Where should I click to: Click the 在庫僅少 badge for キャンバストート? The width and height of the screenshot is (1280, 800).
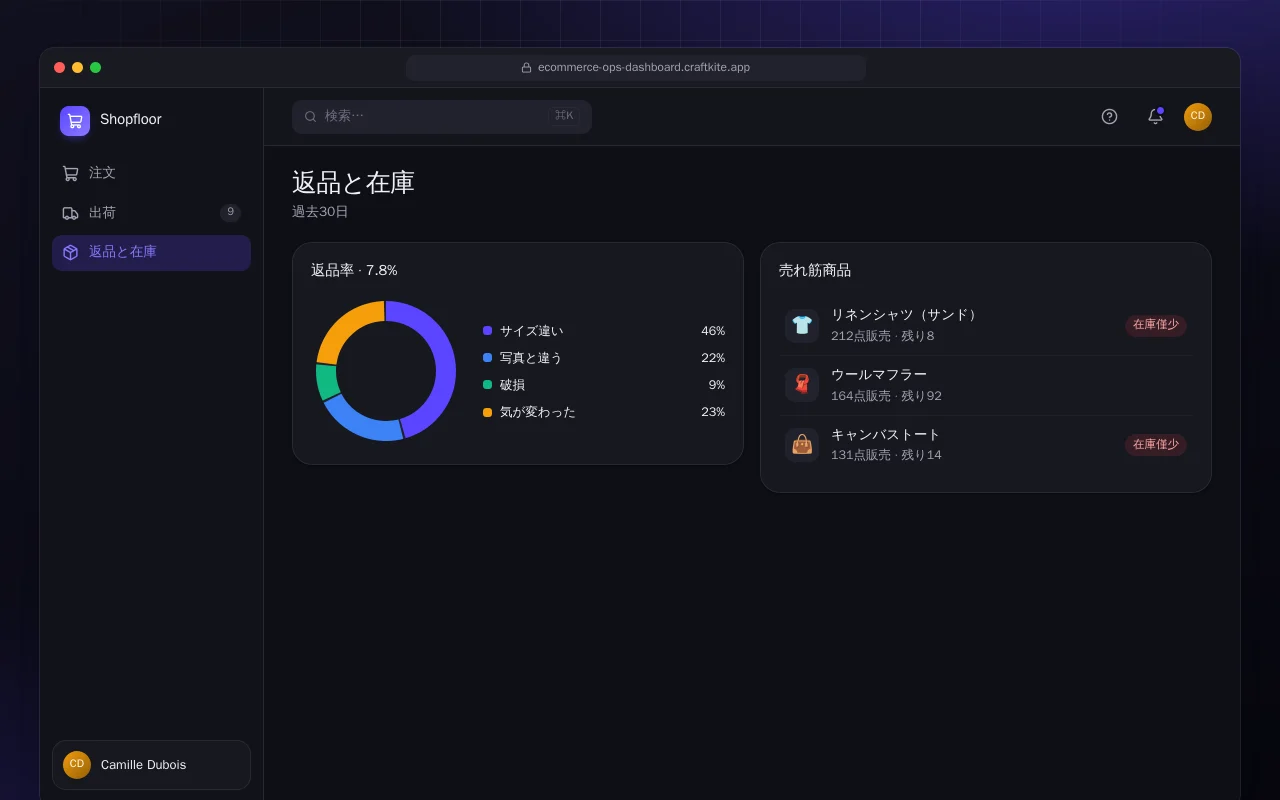(x=1156, y=445)
